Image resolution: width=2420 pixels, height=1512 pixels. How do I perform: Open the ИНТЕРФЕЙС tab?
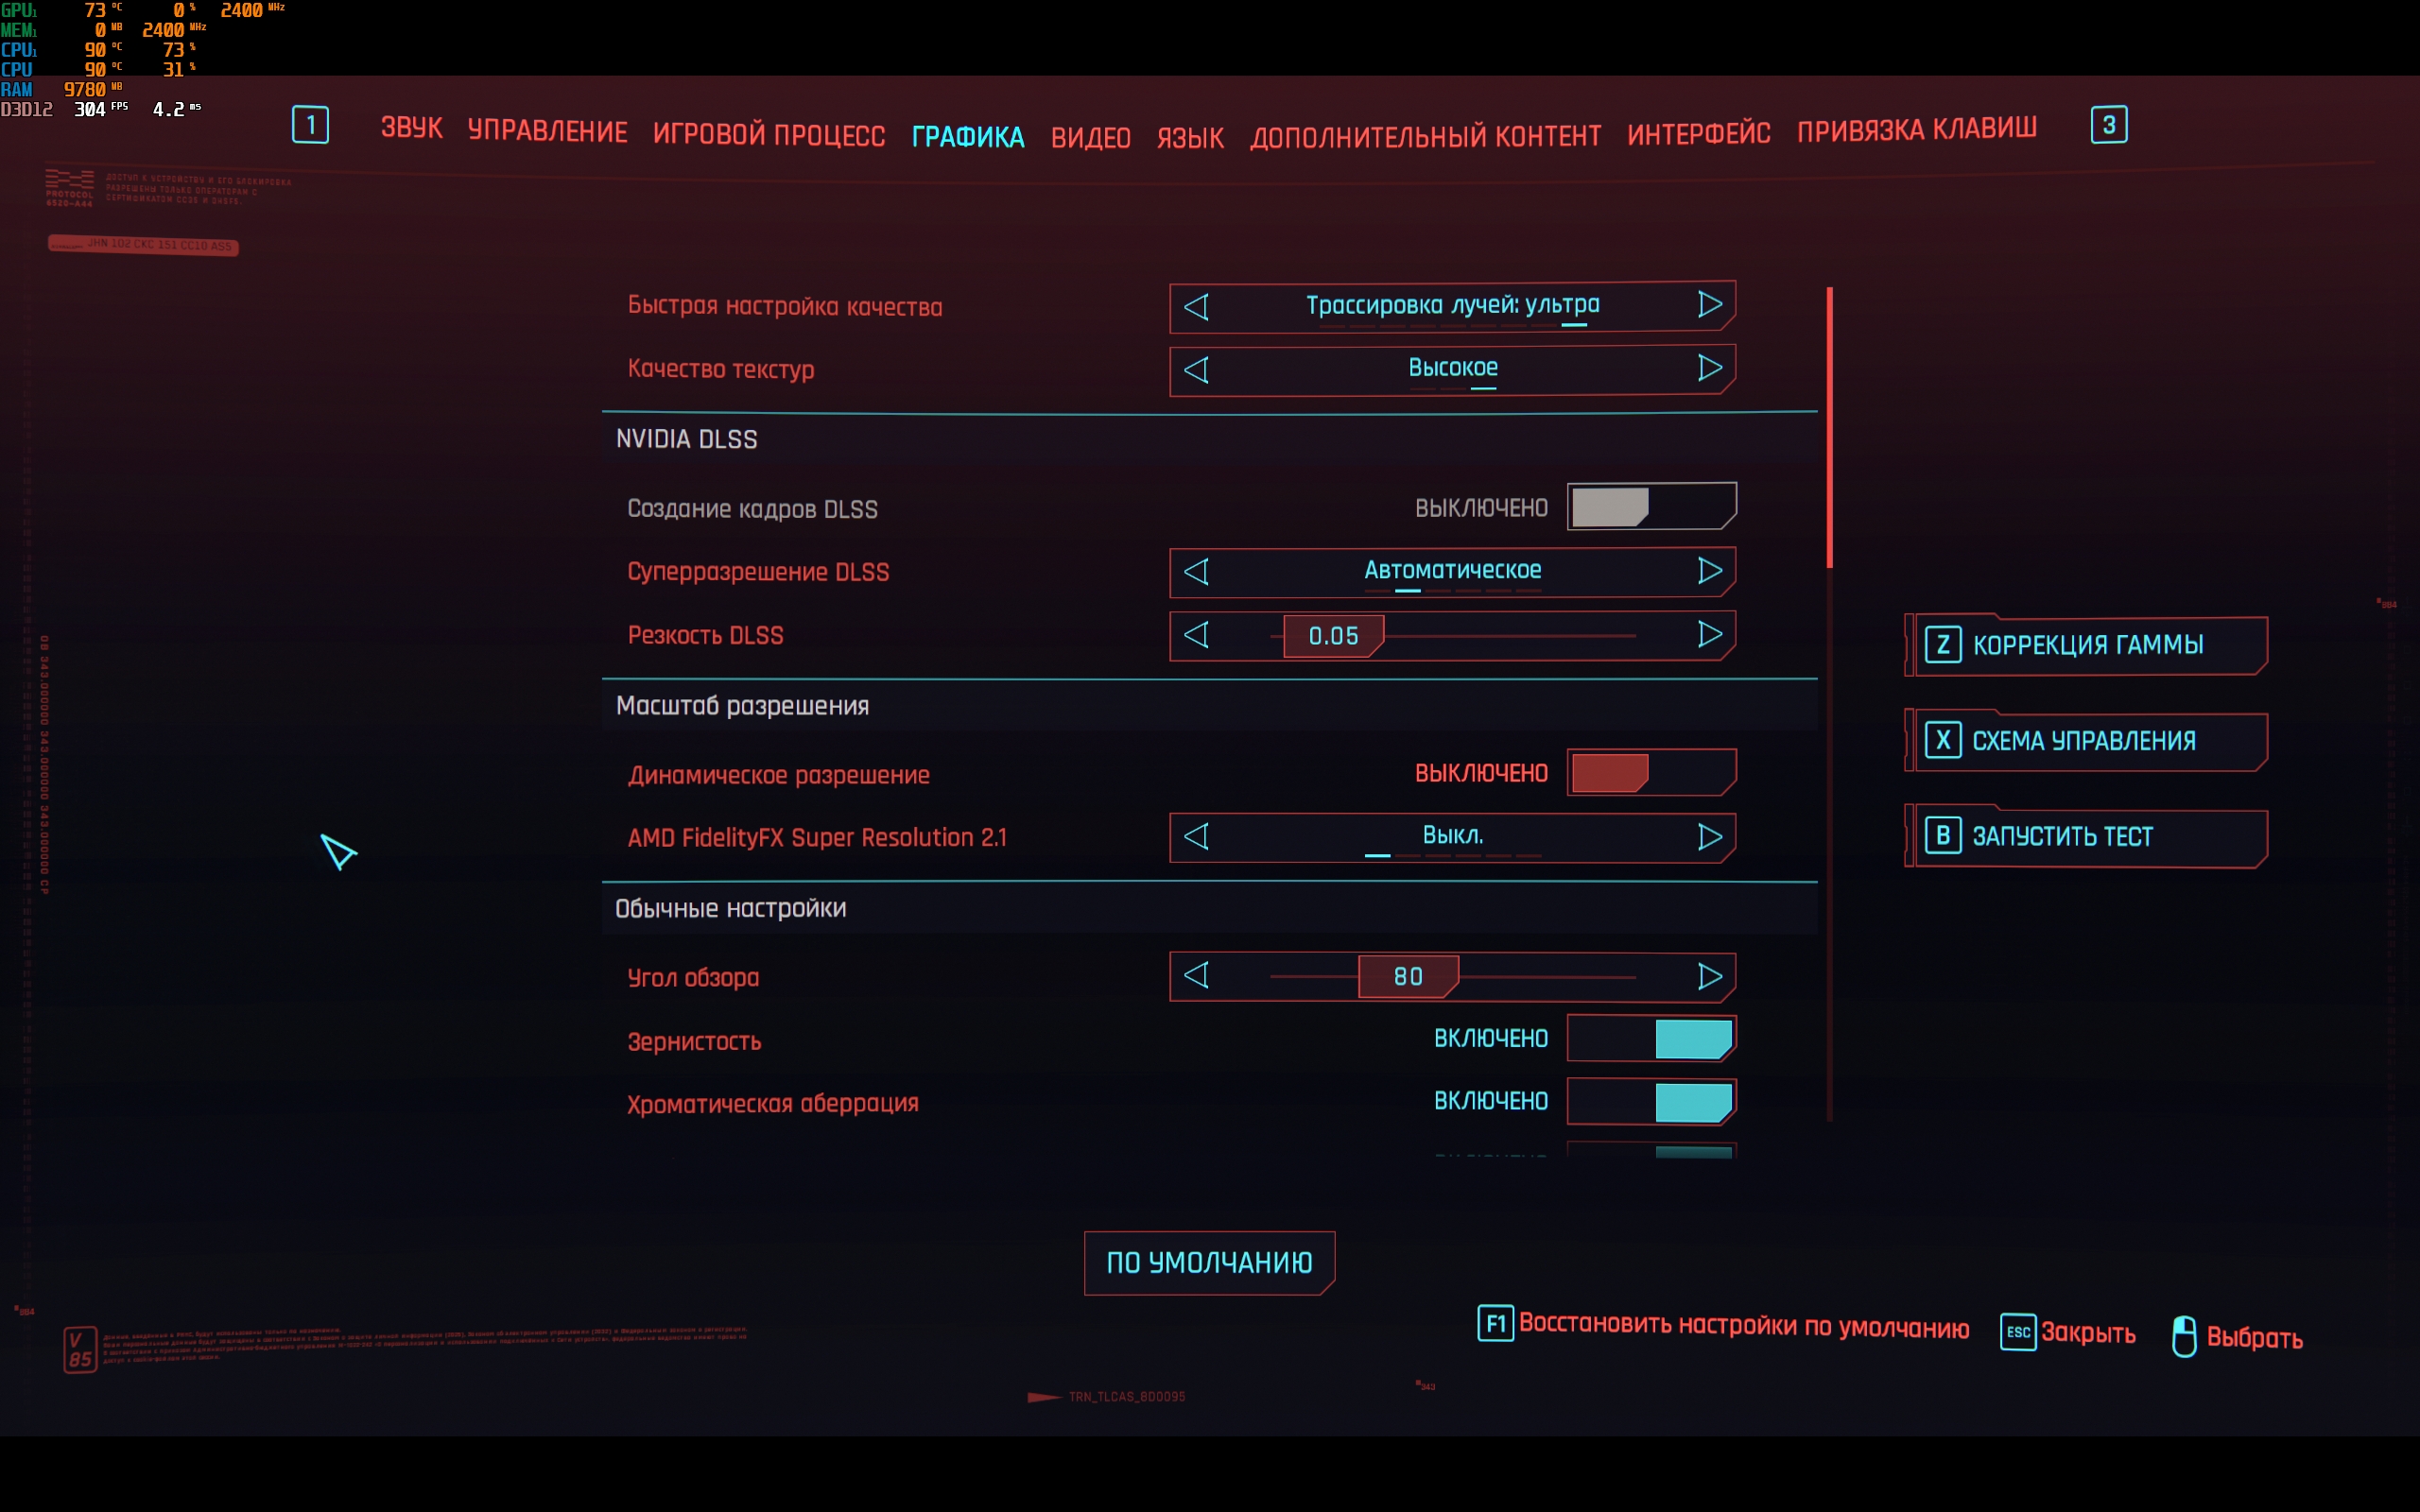[1698, 134]
